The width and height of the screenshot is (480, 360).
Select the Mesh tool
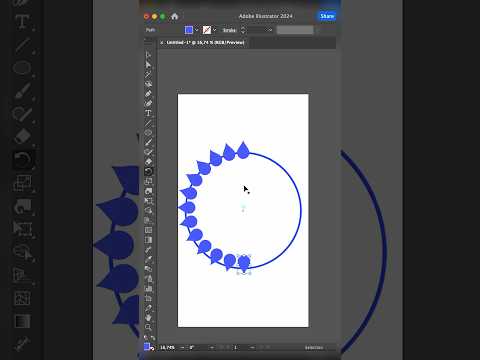pyautogui.click(x=148, y=230)
